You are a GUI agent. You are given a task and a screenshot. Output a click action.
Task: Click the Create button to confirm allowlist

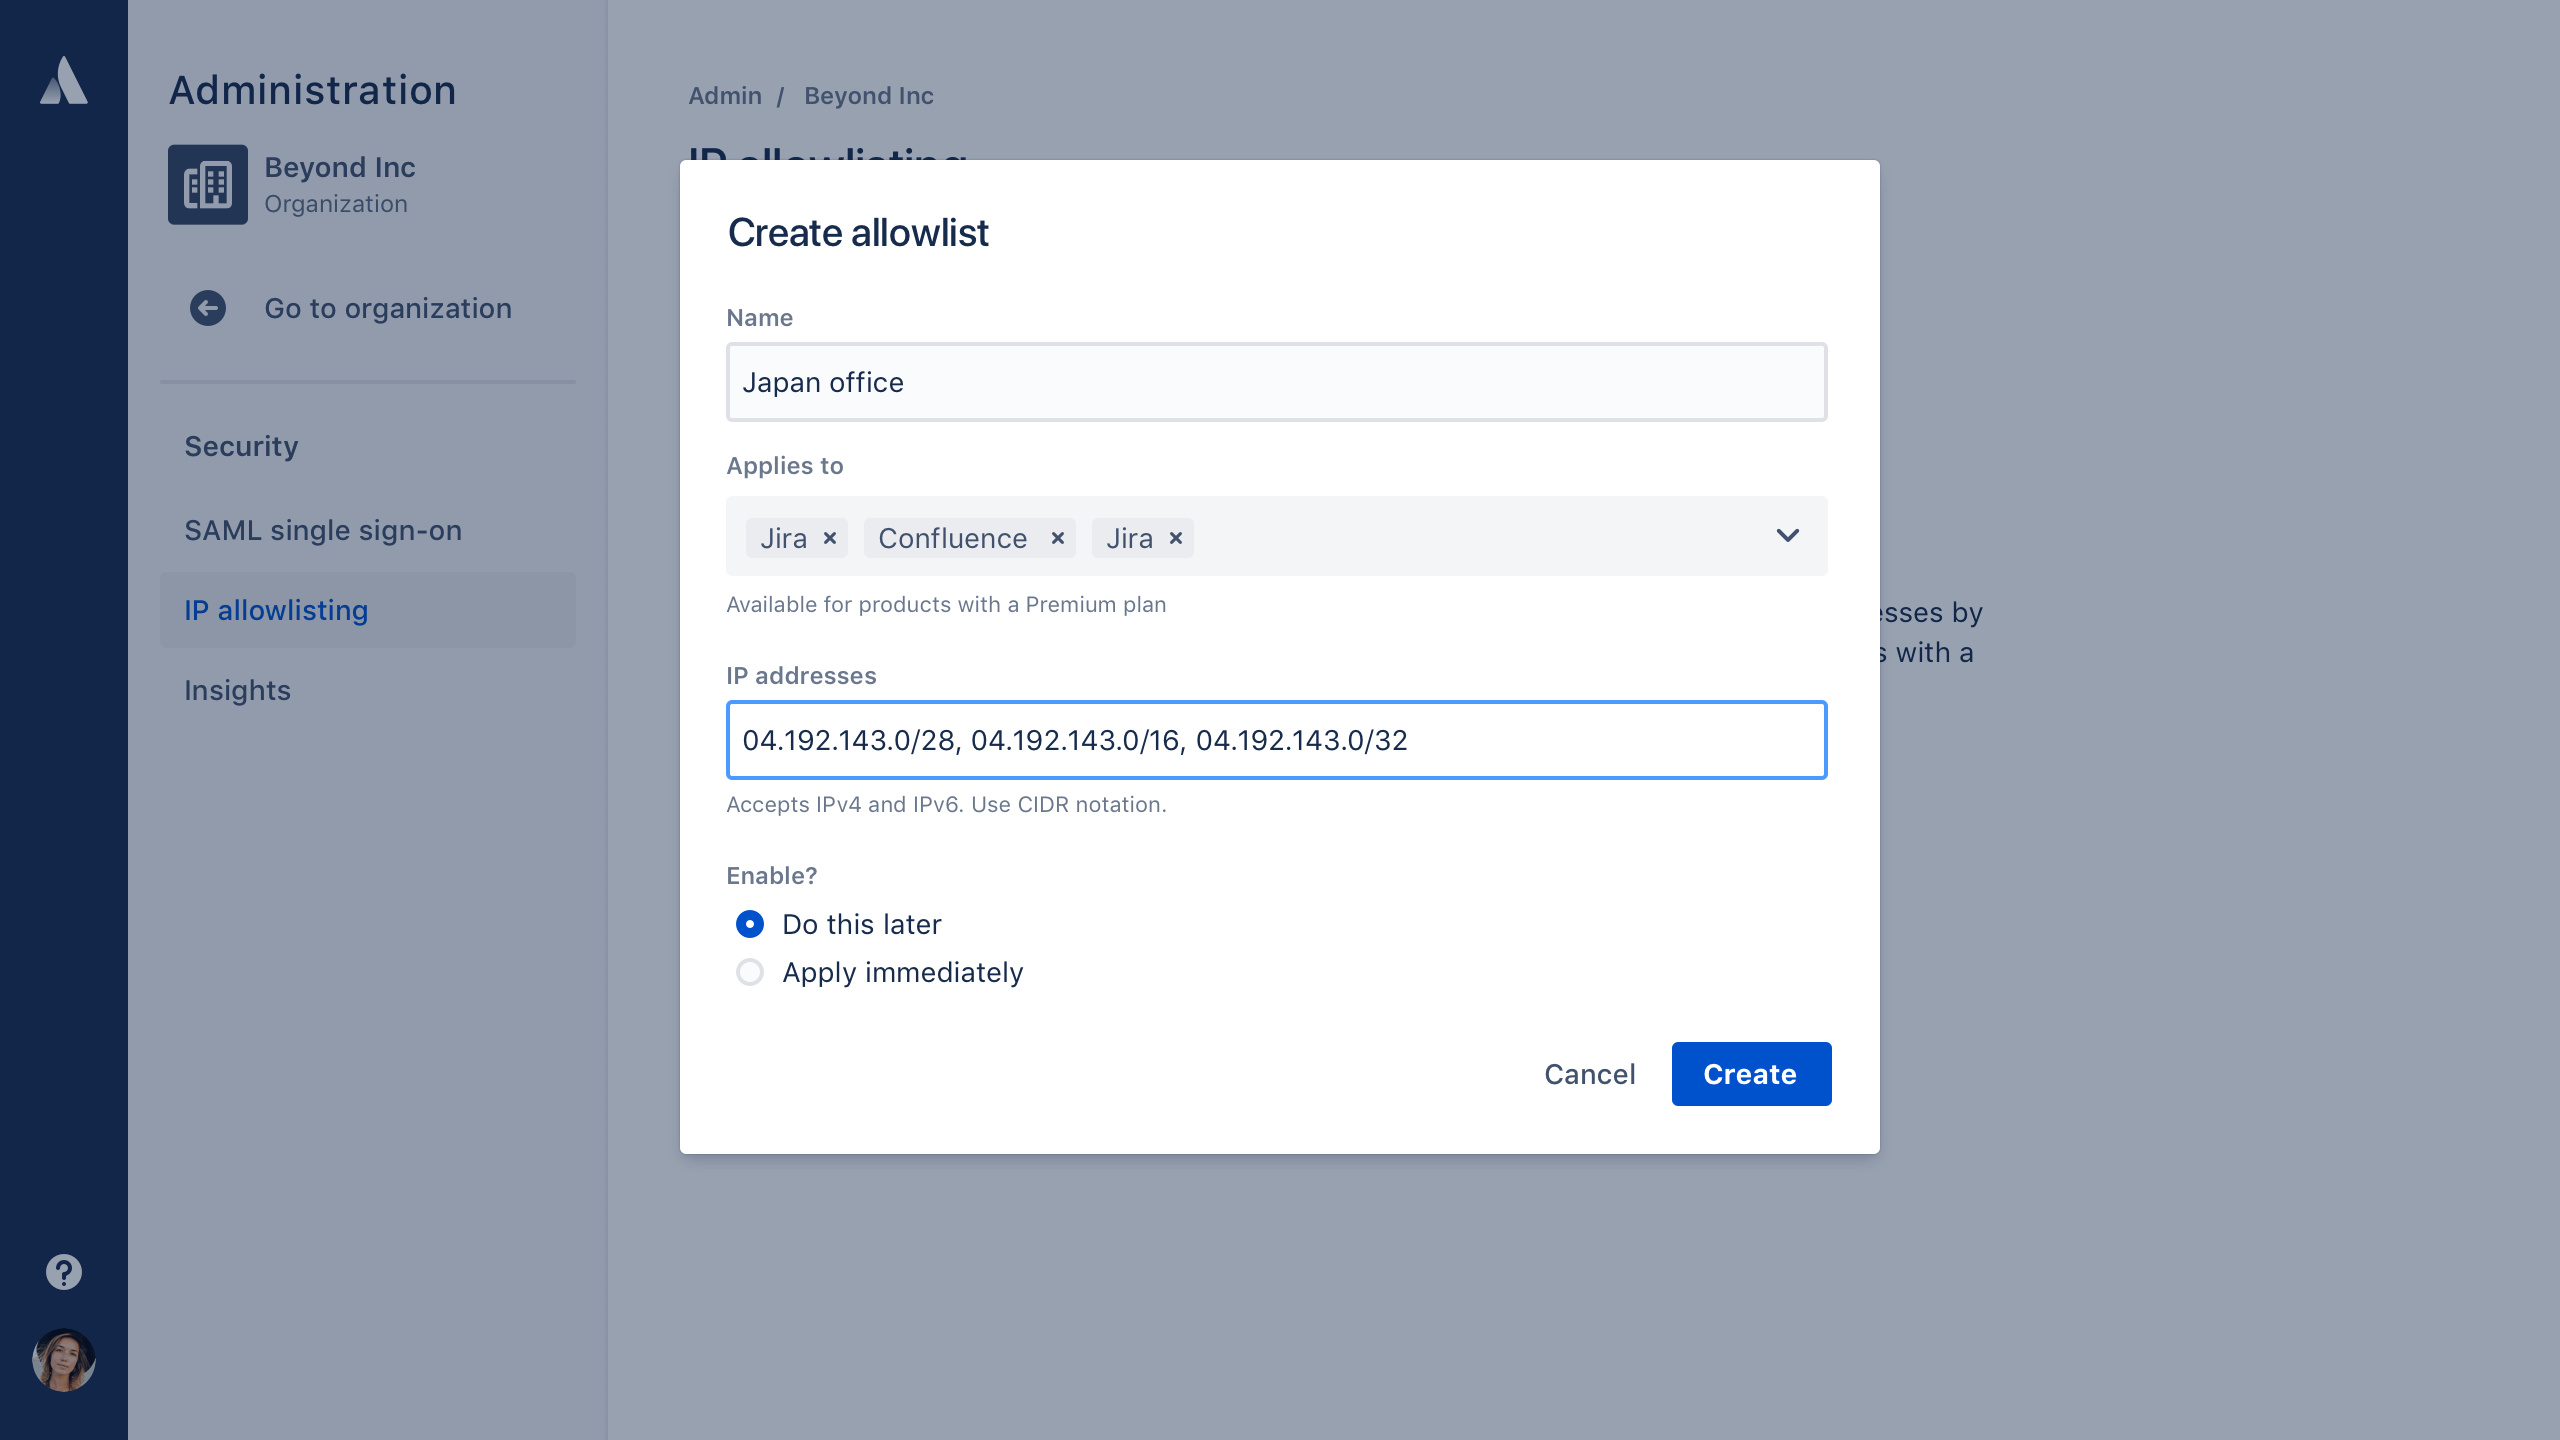(x=1749, y=1074)
